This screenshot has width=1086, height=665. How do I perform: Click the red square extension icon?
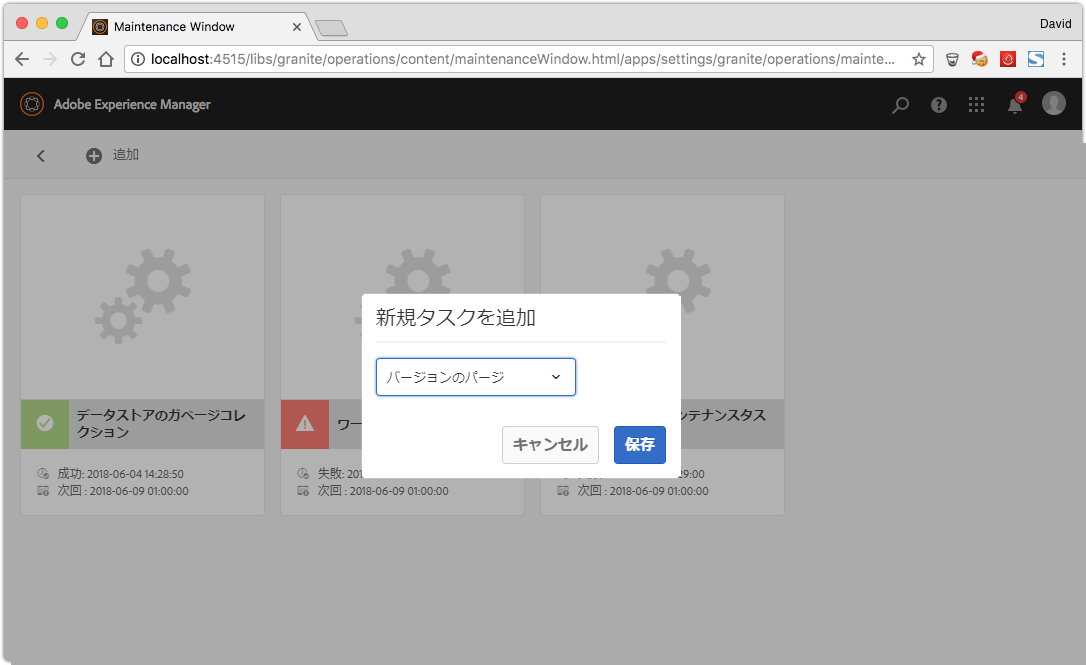[x=1008, y=60]
